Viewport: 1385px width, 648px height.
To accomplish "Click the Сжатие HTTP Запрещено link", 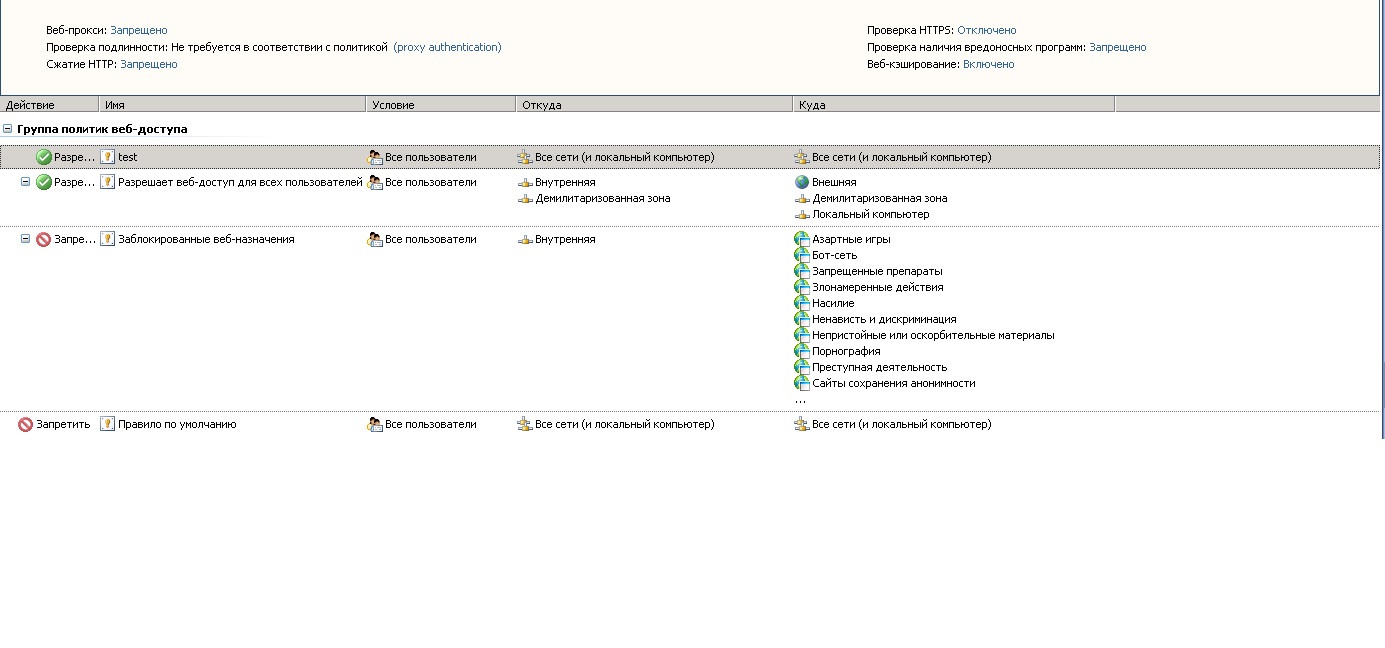I will click(149, 64).
